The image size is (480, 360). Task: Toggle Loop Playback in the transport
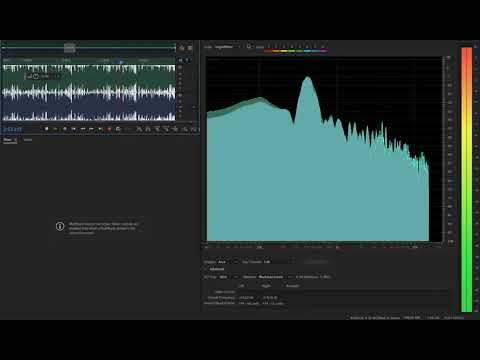[118, 129]
